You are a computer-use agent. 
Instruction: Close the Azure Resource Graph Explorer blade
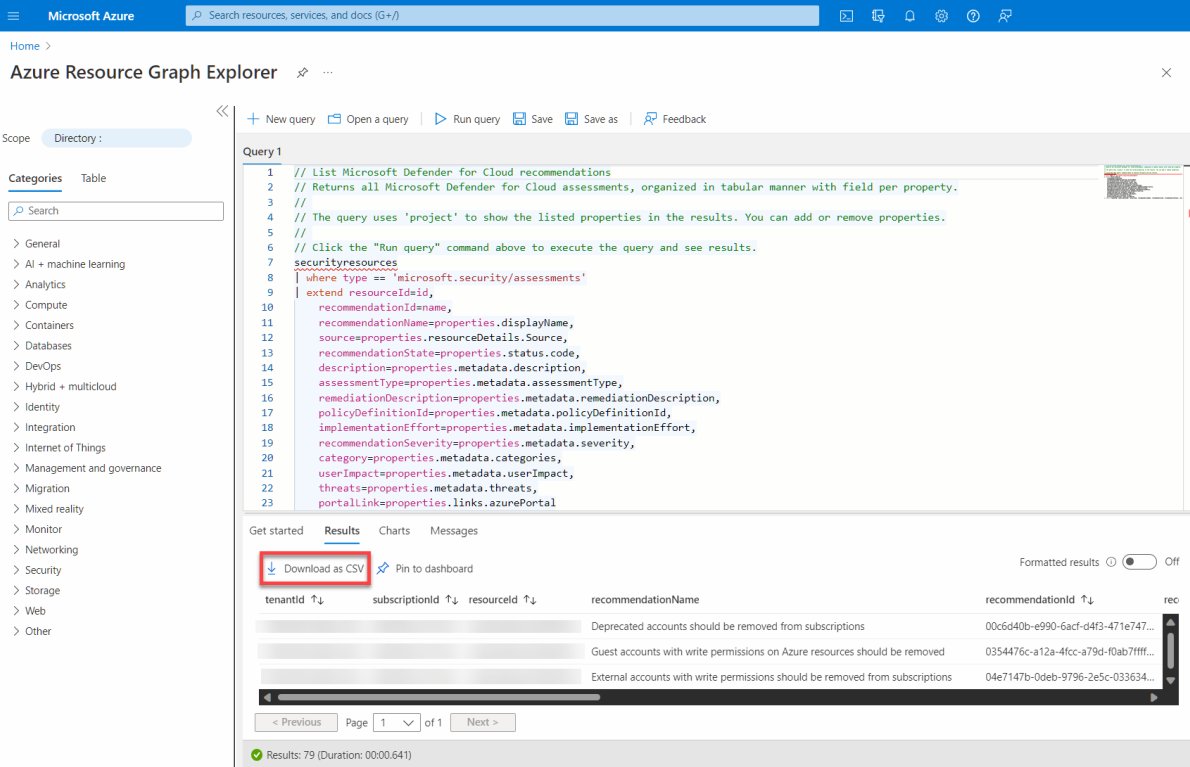(1166, 73)
